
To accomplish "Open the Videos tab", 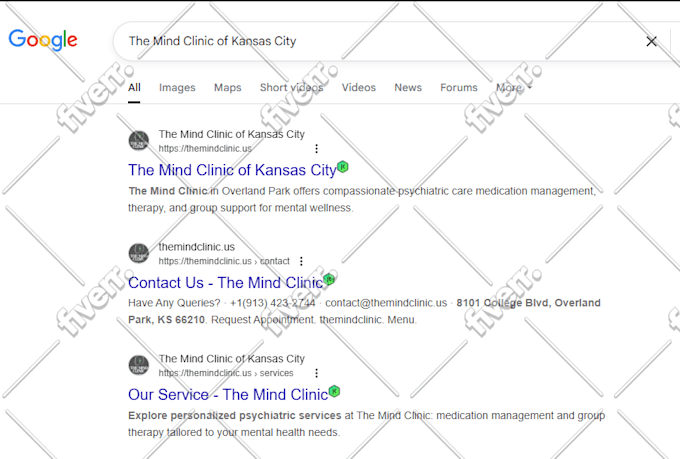I will 358,88.
